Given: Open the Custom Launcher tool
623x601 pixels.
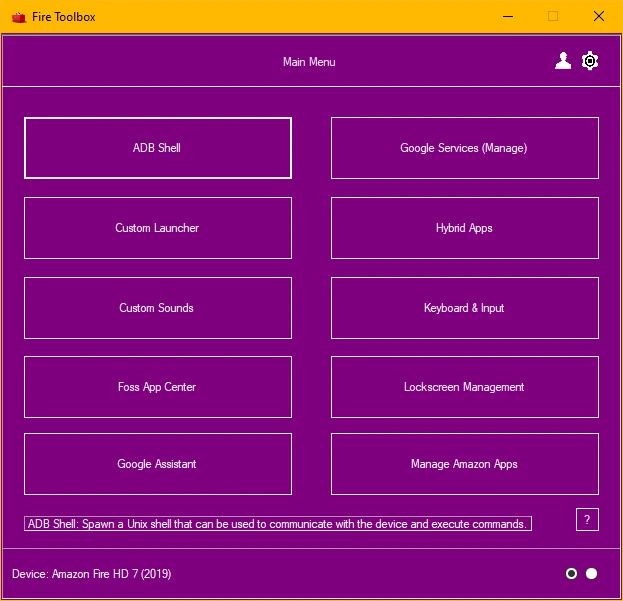Looking at the screenshot, I should click(158, 228).
